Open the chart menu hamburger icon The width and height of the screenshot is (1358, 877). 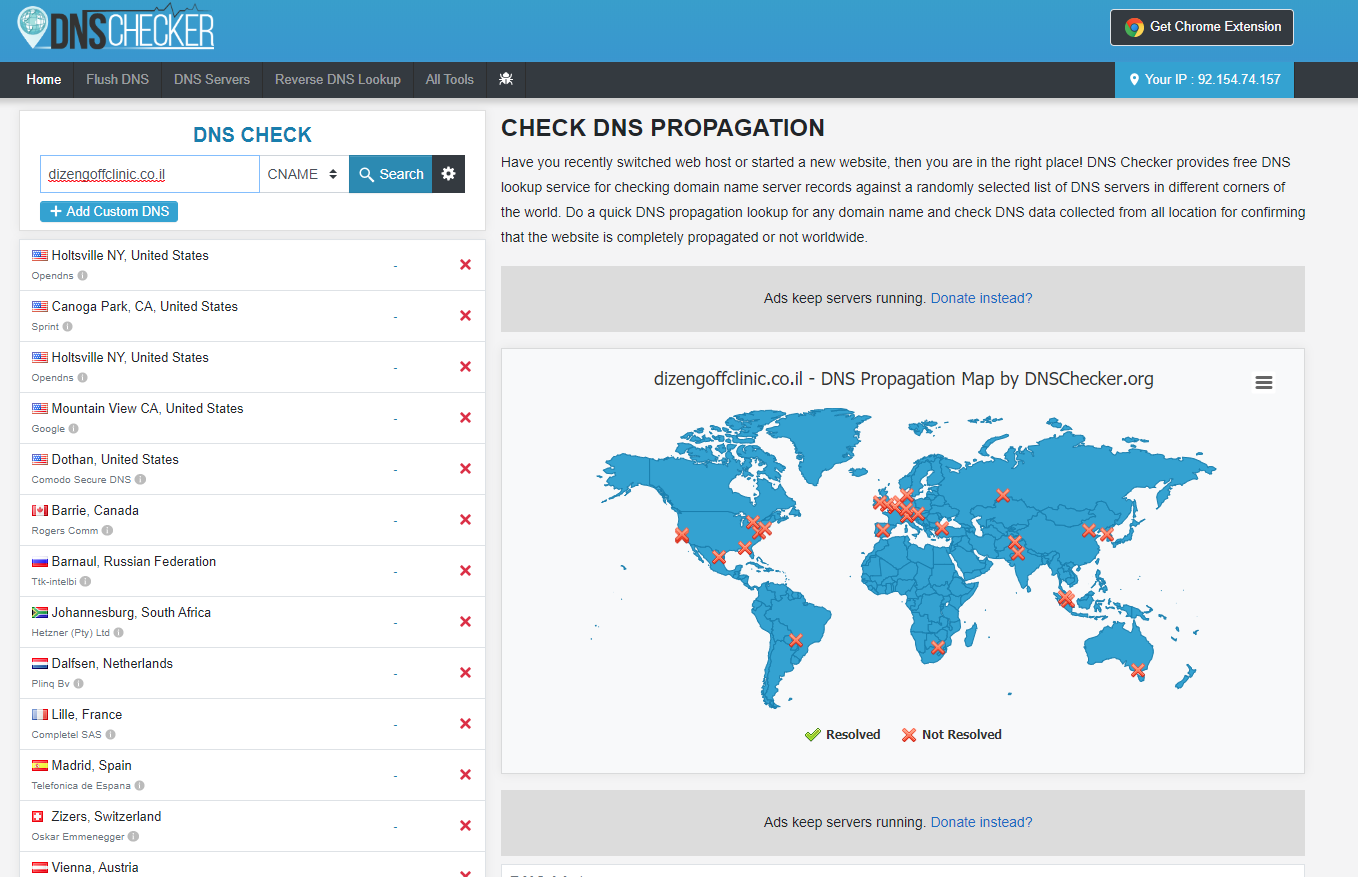tap(1264, 383)
